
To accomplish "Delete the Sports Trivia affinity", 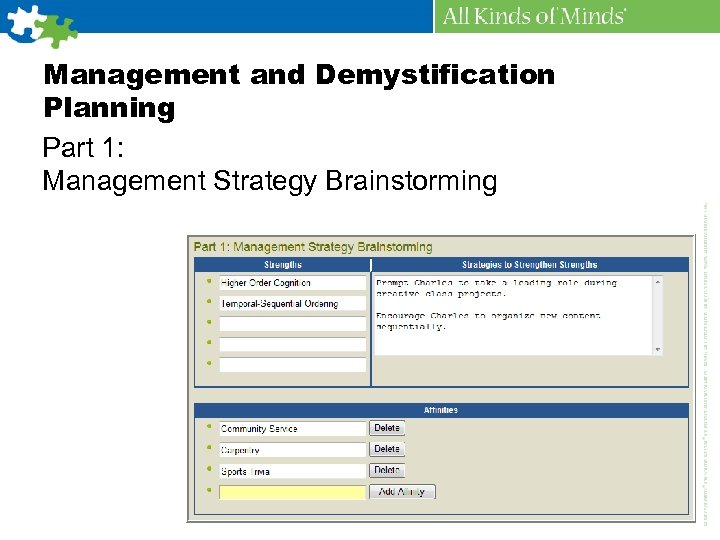I will (x=387, y=470).
